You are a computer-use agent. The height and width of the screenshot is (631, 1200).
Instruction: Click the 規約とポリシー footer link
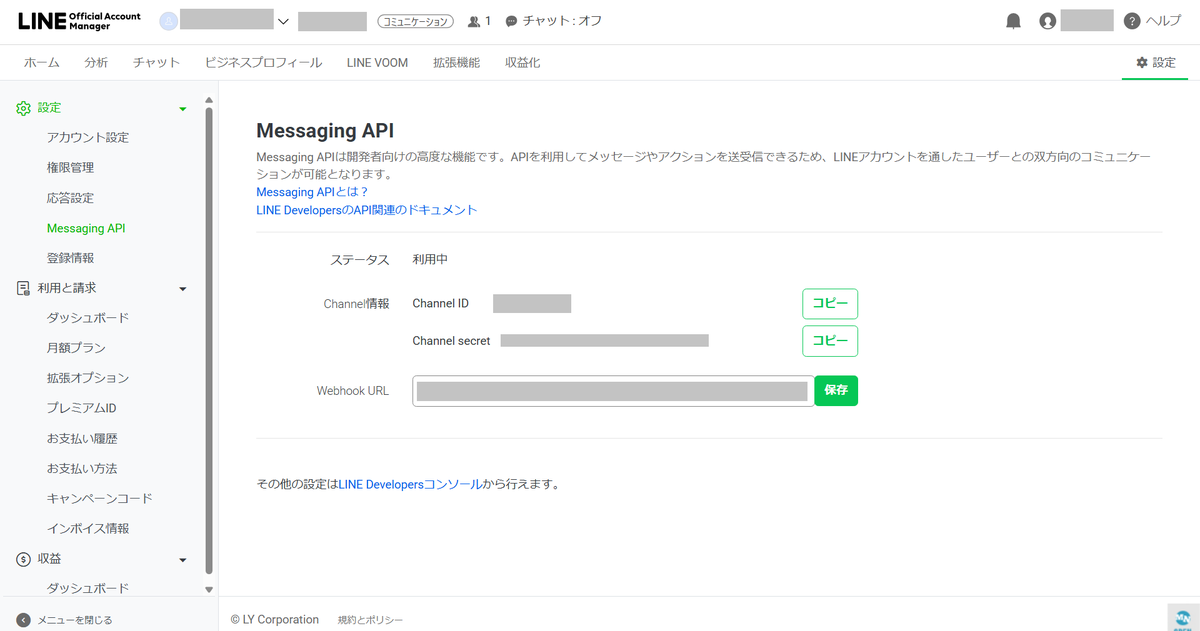click(x=370, y=620)
